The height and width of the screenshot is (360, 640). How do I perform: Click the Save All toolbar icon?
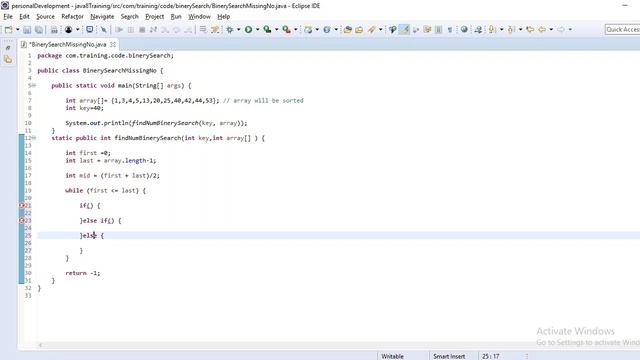point(39,29)
